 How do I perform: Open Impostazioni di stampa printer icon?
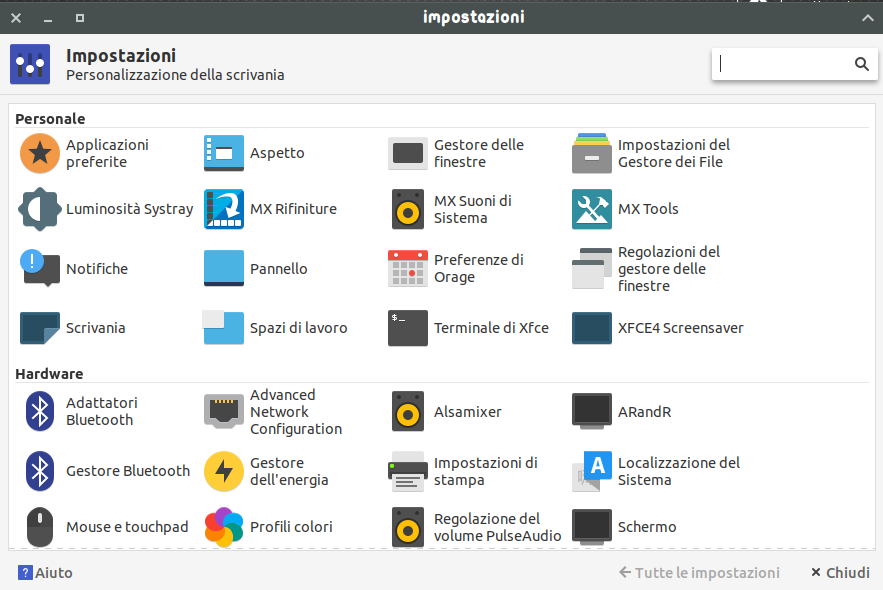point(408,472)
